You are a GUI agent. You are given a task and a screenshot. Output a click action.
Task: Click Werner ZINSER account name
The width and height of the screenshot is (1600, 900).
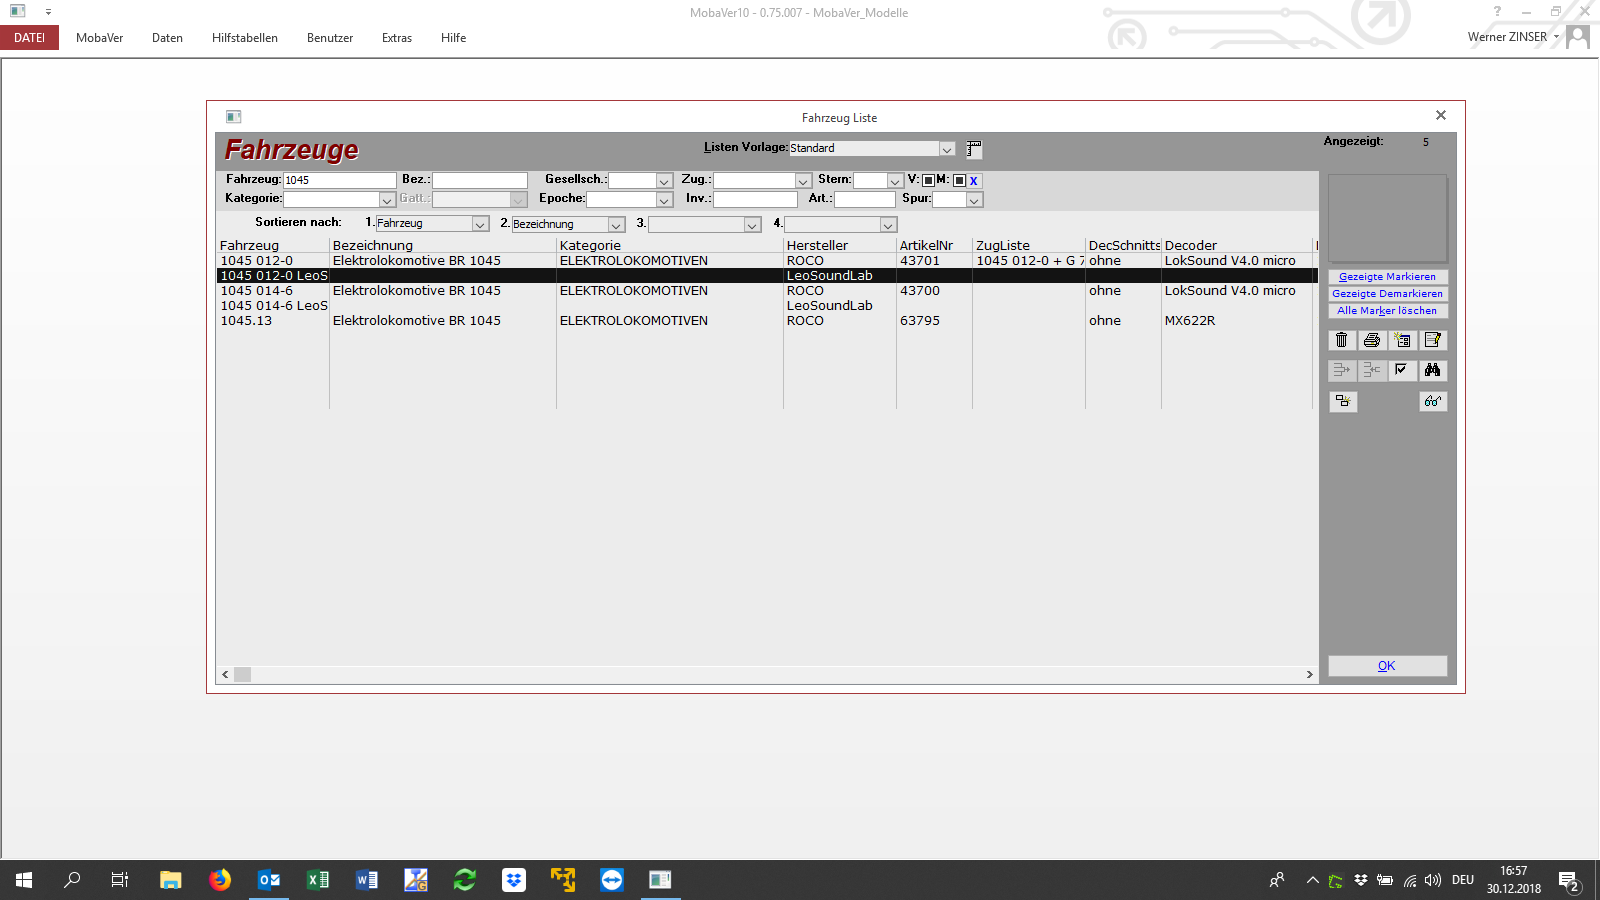tap(1507, 37)
